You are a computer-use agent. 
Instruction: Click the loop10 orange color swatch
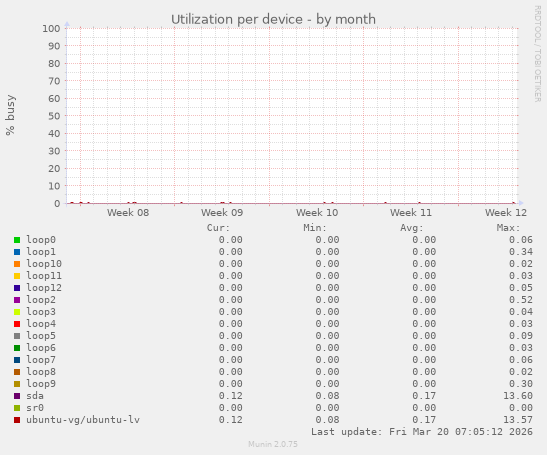point(17,264)
